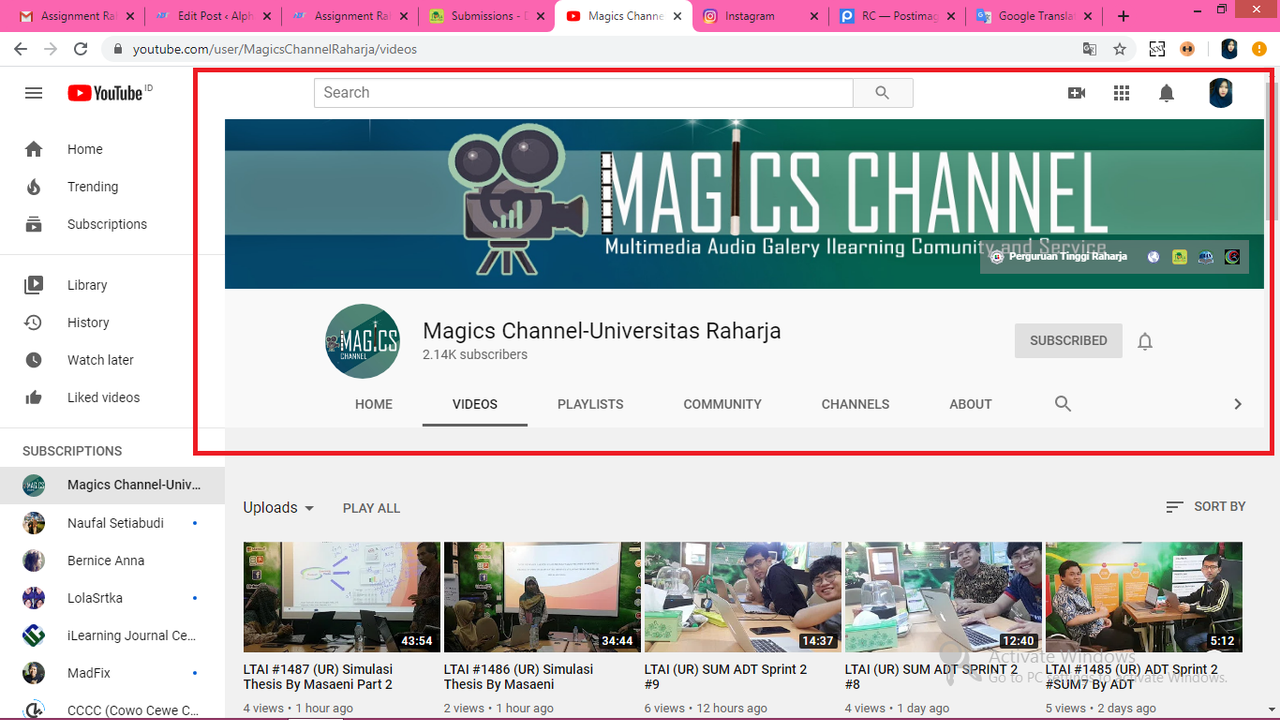Open title 'LTAI #1486 (UR) Simulasi Thesis By Masaeni'
1280x720 pixels.
point(518,677)
